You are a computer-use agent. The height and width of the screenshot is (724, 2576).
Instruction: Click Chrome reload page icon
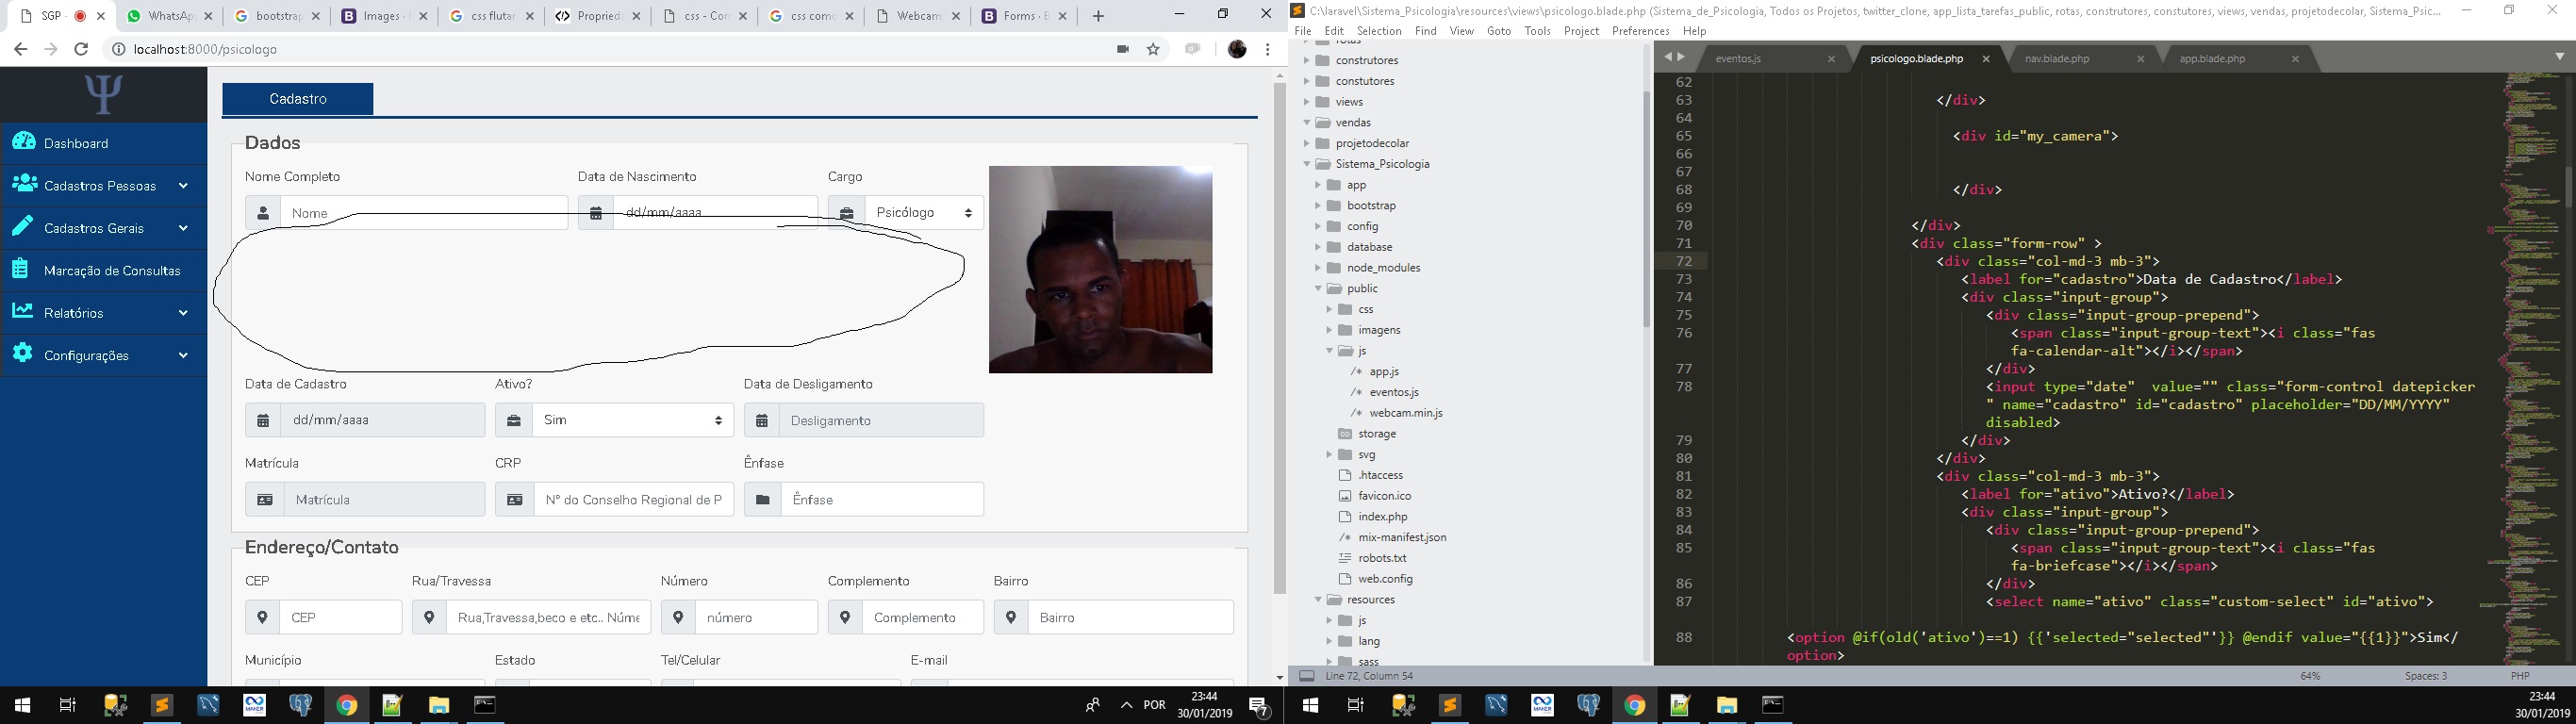[82, 49]
